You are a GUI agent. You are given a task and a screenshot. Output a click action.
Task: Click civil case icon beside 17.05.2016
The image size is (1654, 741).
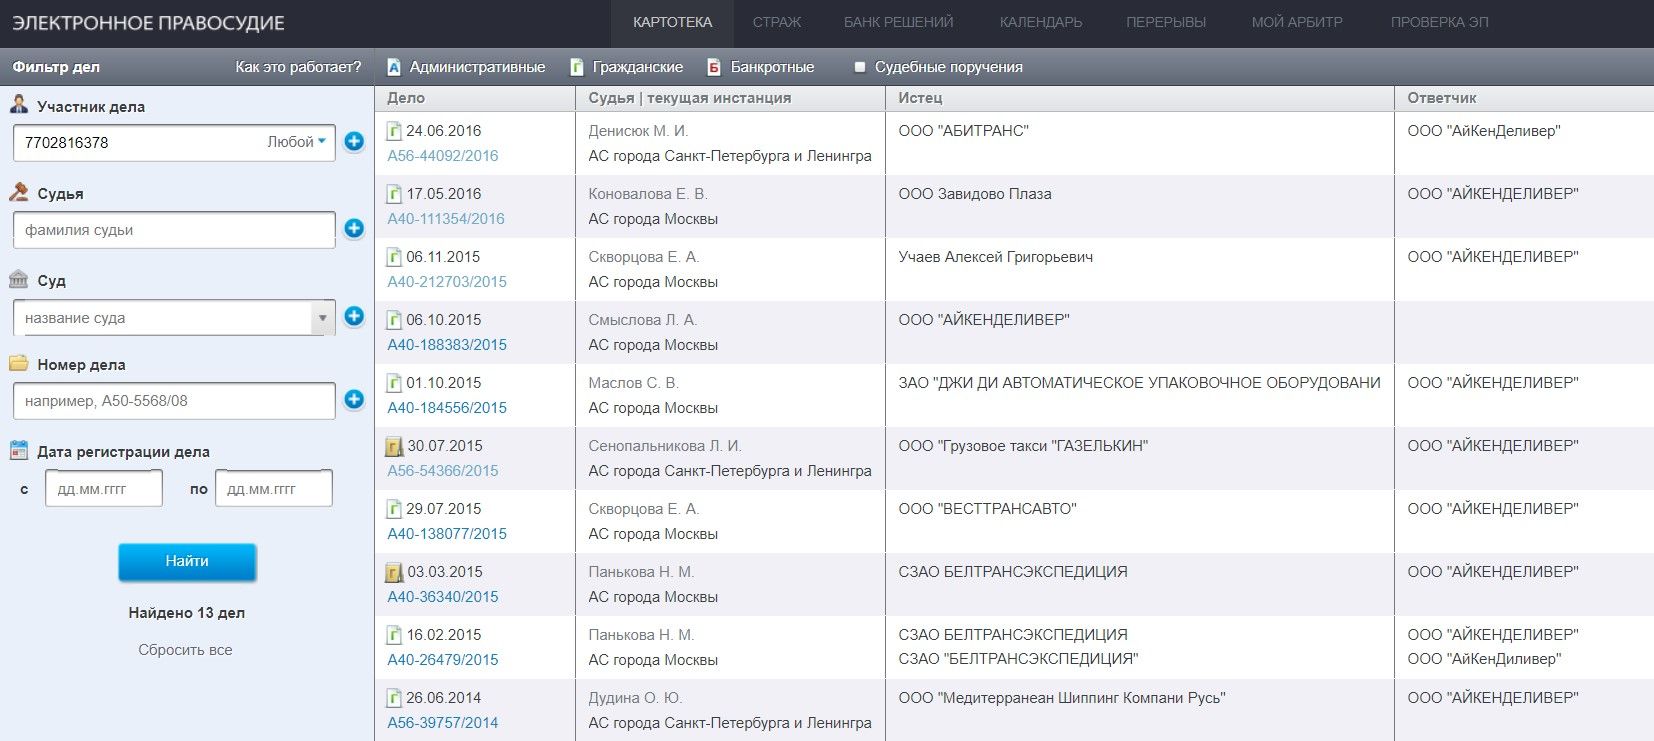click(x=394, y=194)
